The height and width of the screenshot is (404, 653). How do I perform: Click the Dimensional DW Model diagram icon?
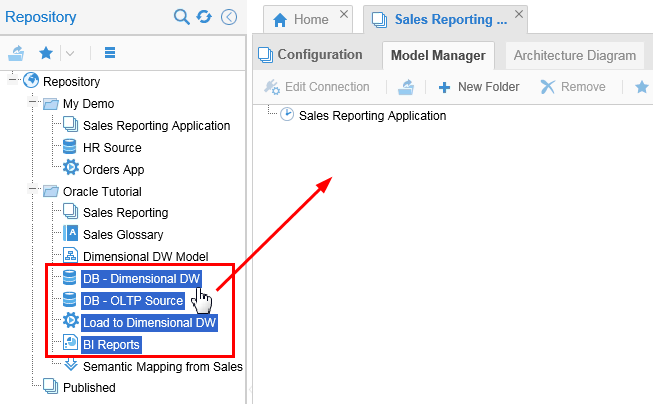tap(70, 255)
